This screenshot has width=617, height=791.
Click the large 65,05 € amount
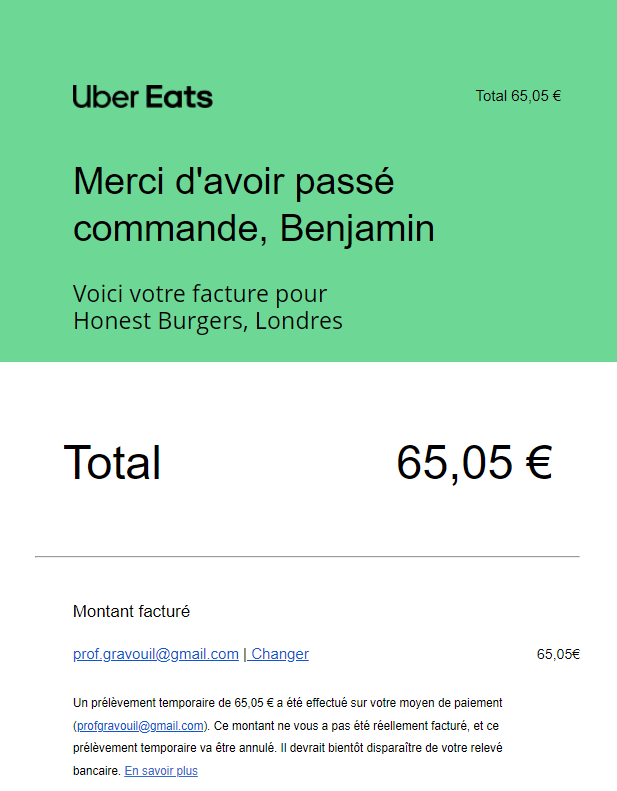tap(474, 462)
